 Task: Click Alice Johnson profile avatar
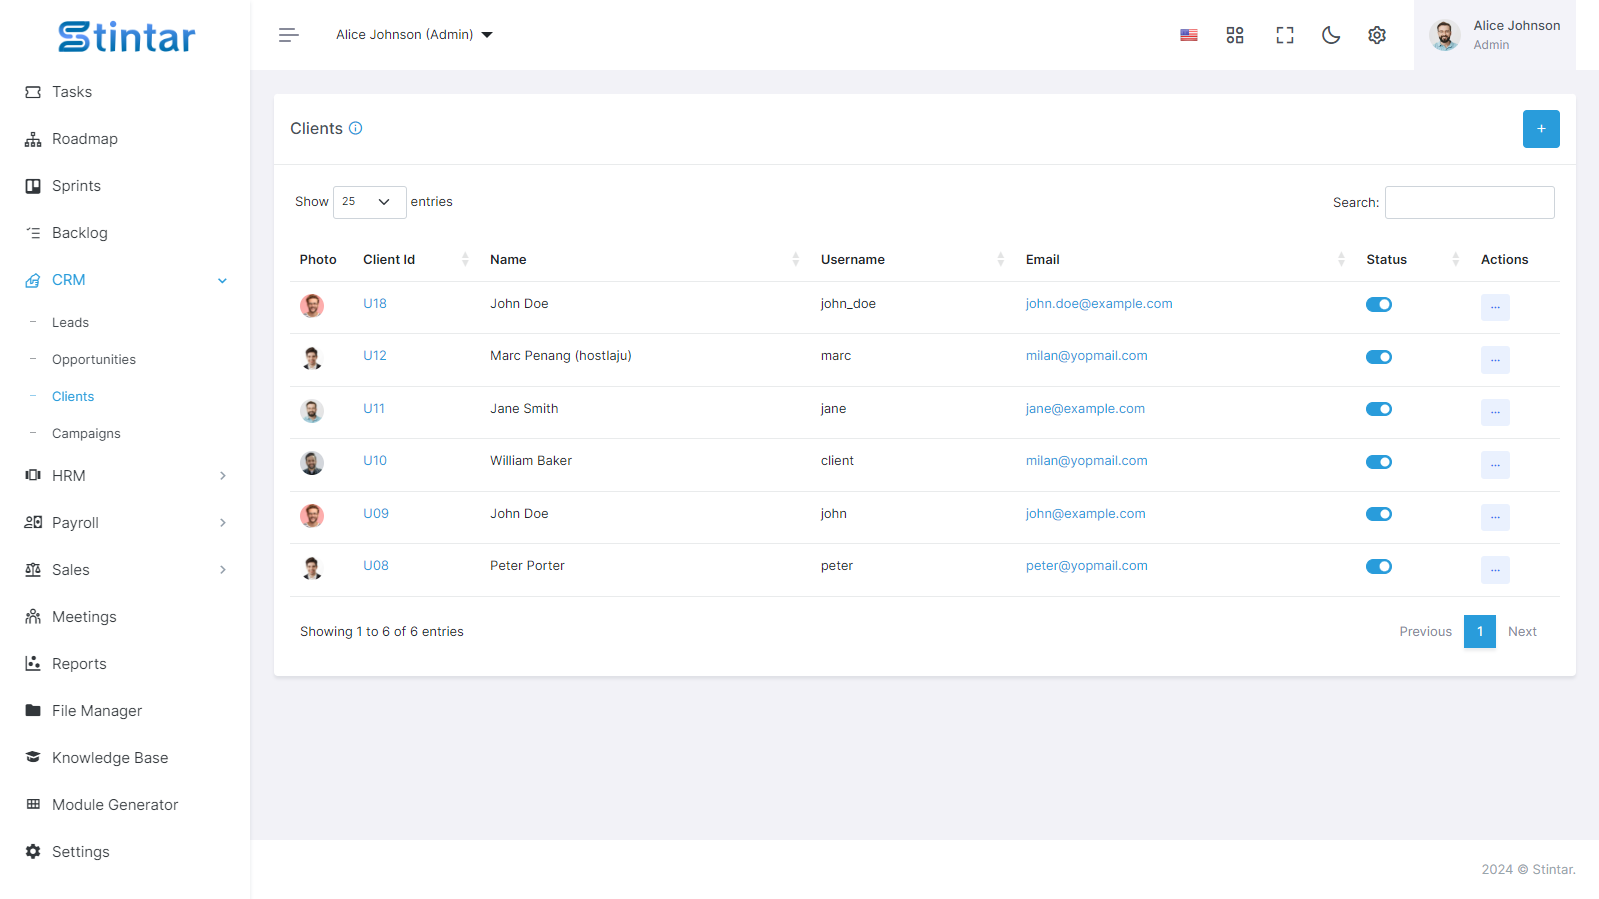tap(1445, 35)
